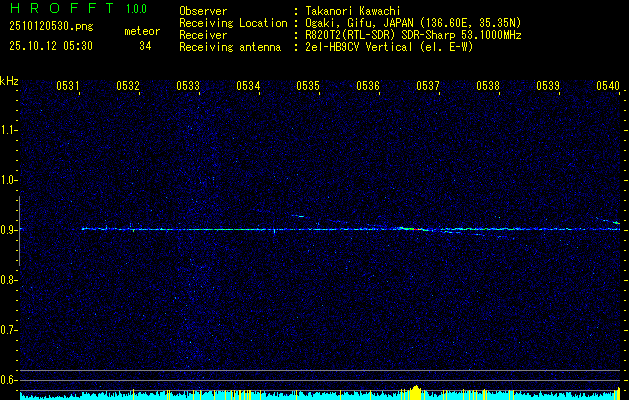Click the Receiver field label
The width and height of the screenshot is (629, 400).
pos(203,35)
